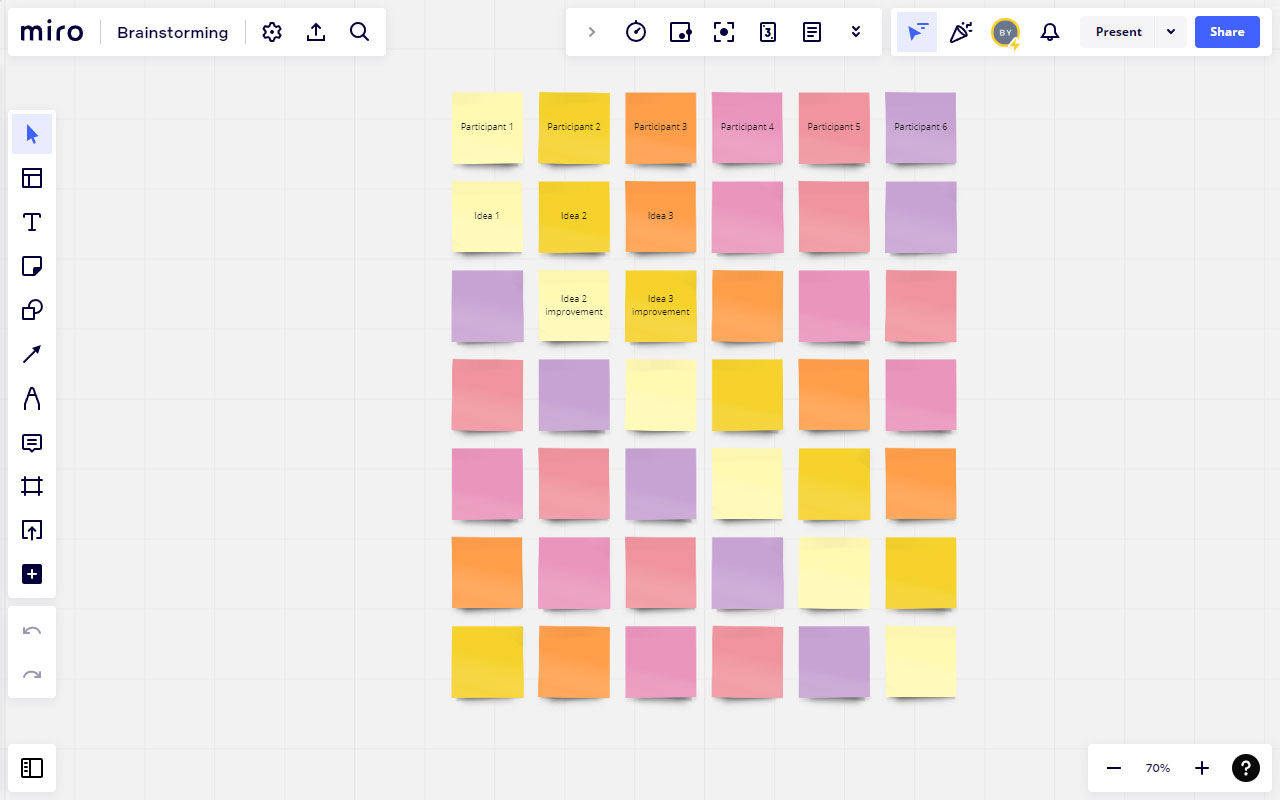Pick the pen drawing tool
This screenshot has width=1280, height=800.
(x=32, y=398)
